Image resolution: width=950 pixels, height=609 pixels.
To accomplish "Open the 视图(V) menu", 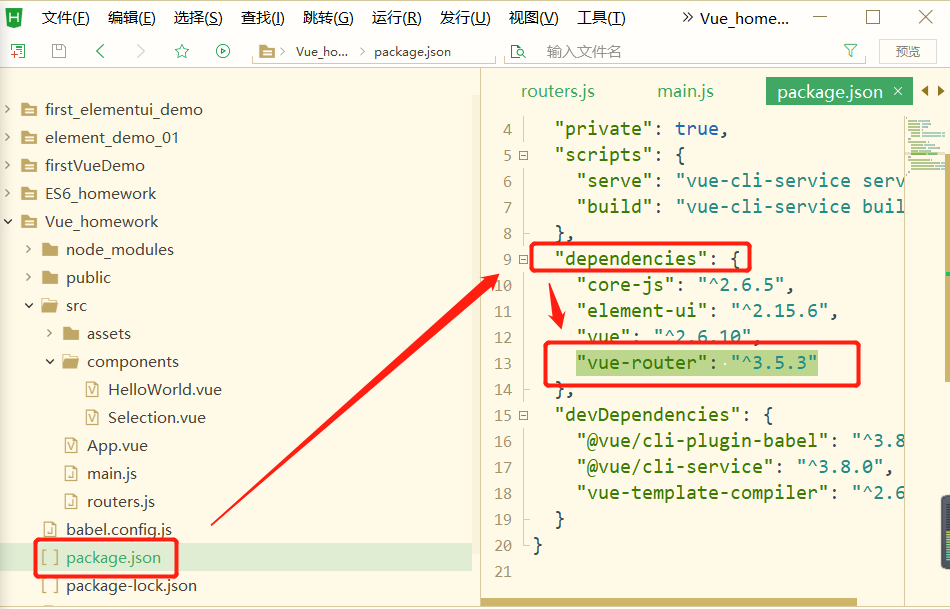I will [x=534, y=18].
